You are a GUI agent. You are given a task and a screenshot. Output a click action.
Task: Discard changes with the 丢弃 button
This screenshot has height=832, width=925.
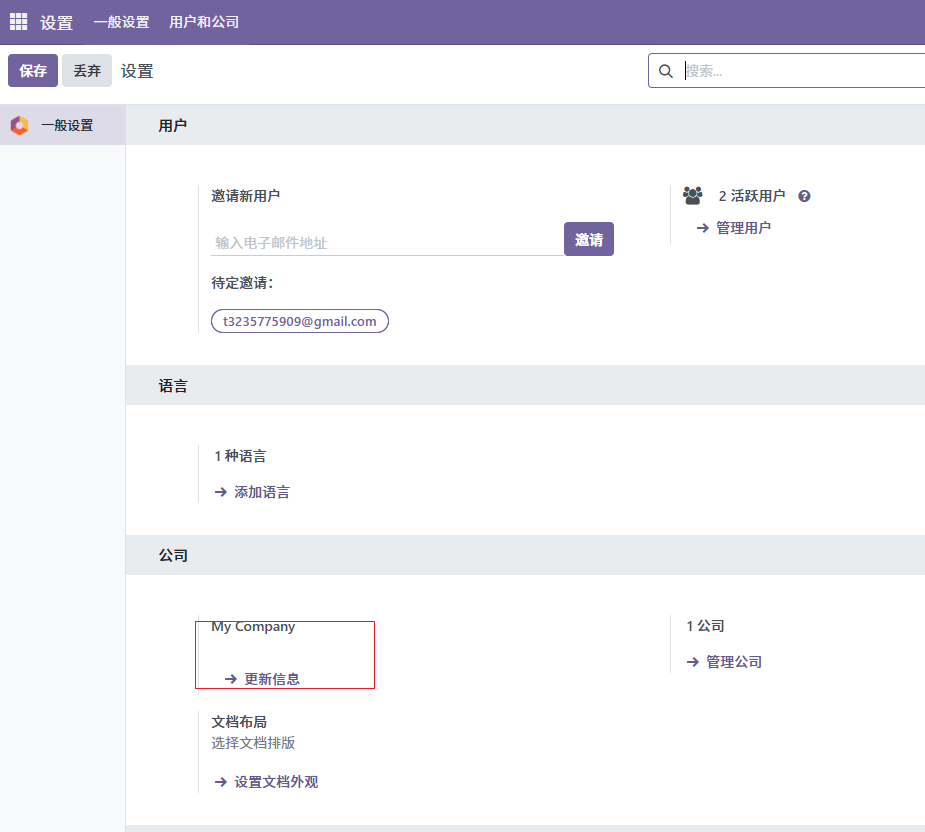point(87,71)
